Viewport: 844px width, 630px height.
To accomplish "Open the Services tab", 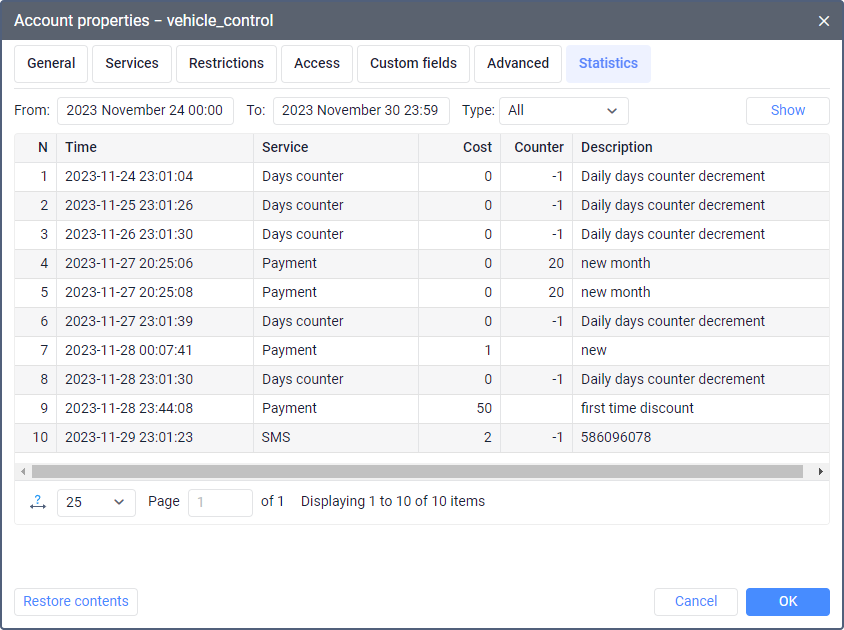I will point(132,63).
